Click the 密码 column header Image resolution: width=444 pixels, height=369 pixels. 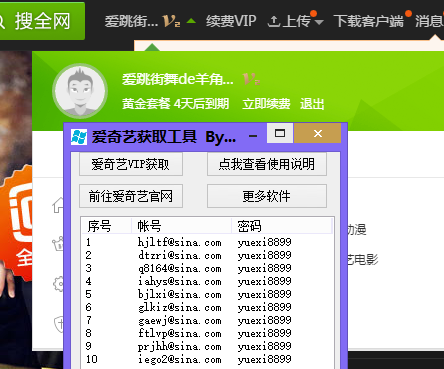tap(282, 226)
